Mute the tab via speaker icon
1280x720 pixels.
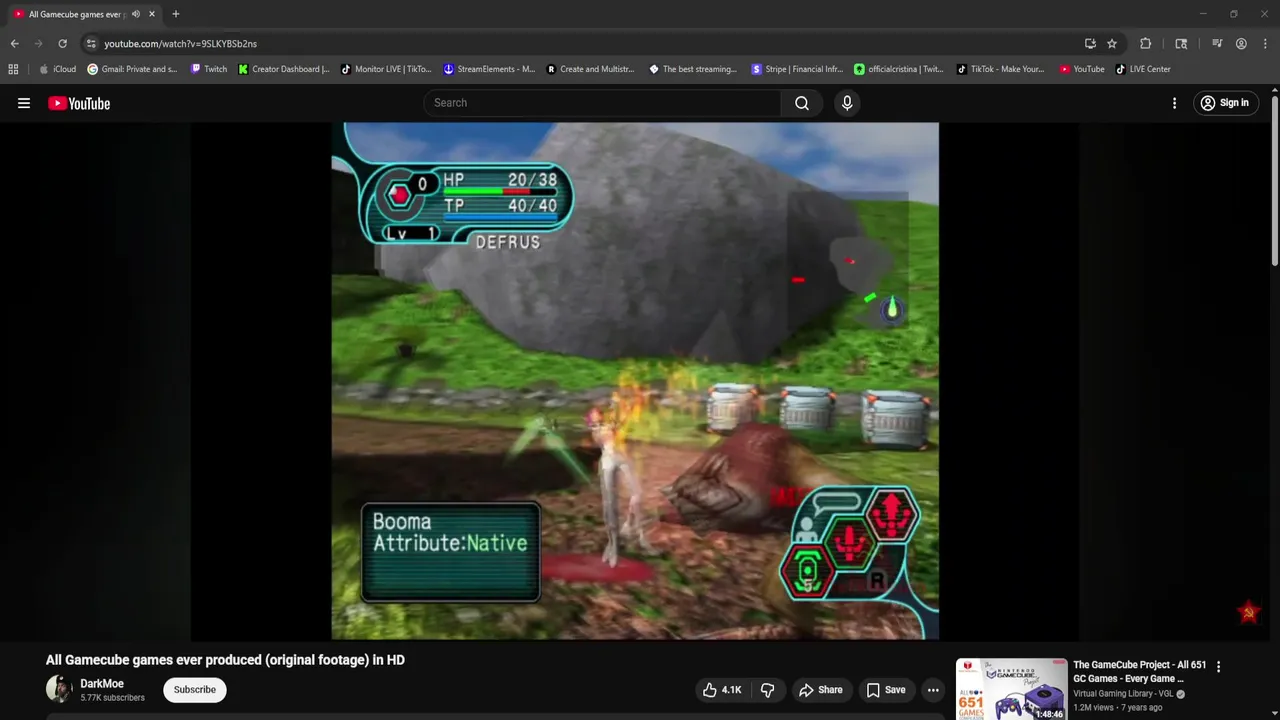(x=135, y=14)
